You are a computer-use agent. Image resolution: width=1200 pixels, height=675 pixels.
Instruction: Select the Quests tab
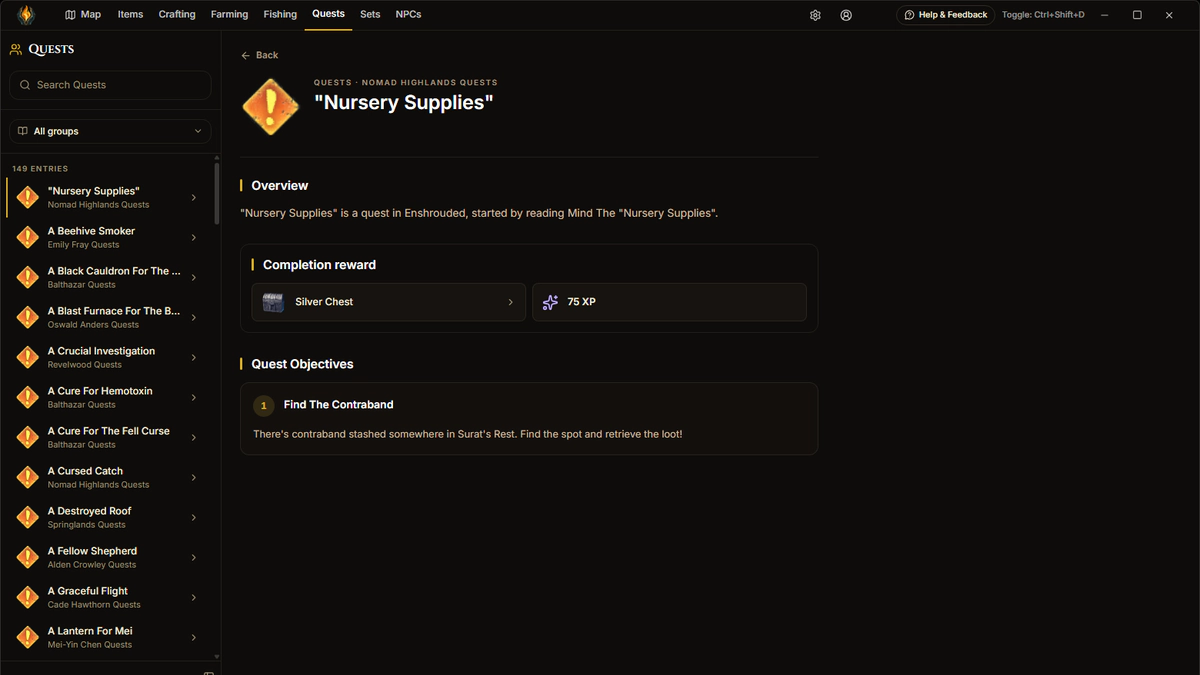pos(328,14)
